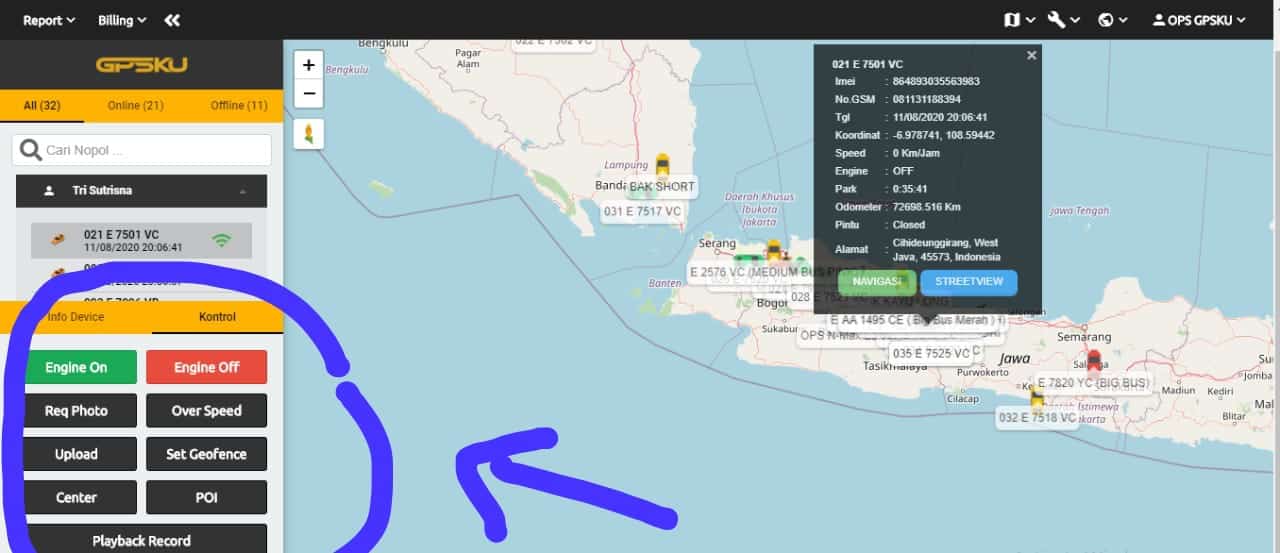
Task: Click the map zoom out minus button
Action: [308, 94]
